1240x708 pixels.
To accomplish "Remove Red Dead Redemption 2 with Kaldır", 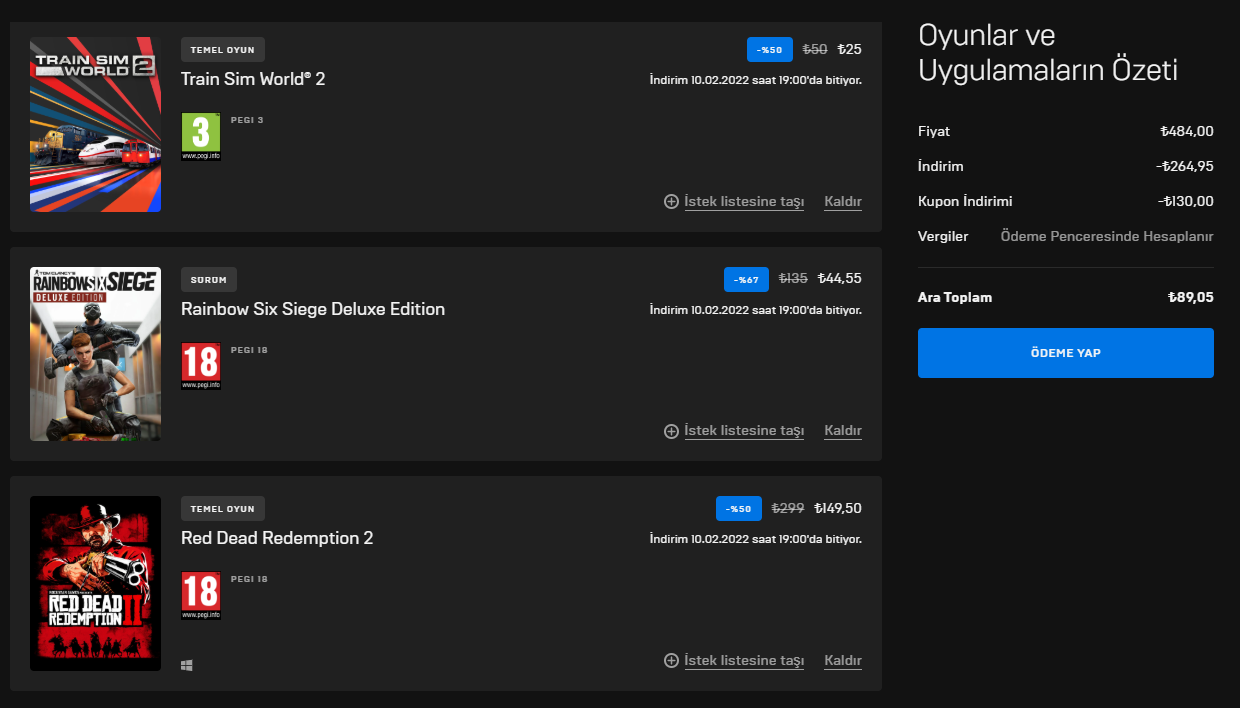I will tap(843, 660).
